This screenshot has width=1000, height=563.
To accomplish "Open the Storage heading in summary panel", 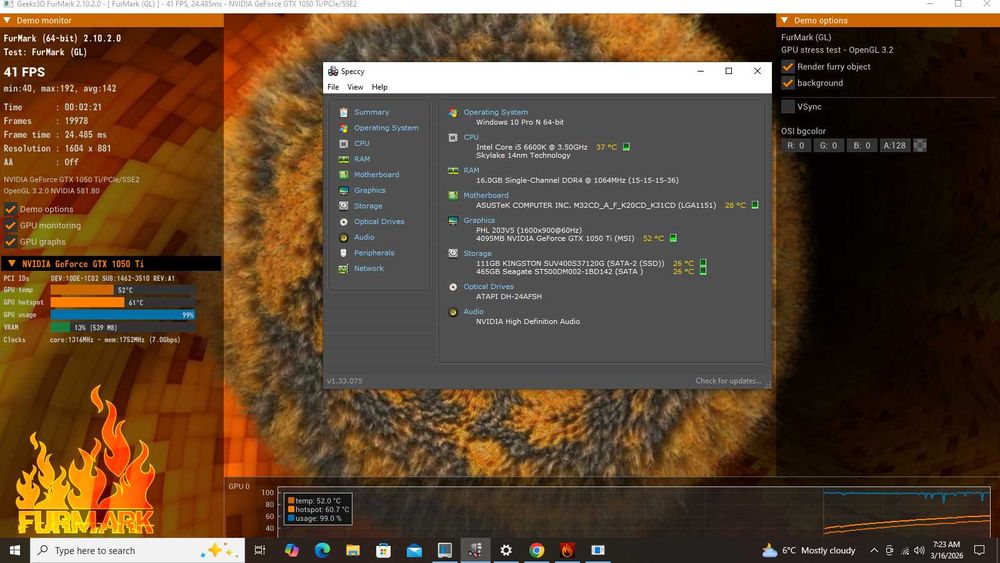I will tap(477, 253).
